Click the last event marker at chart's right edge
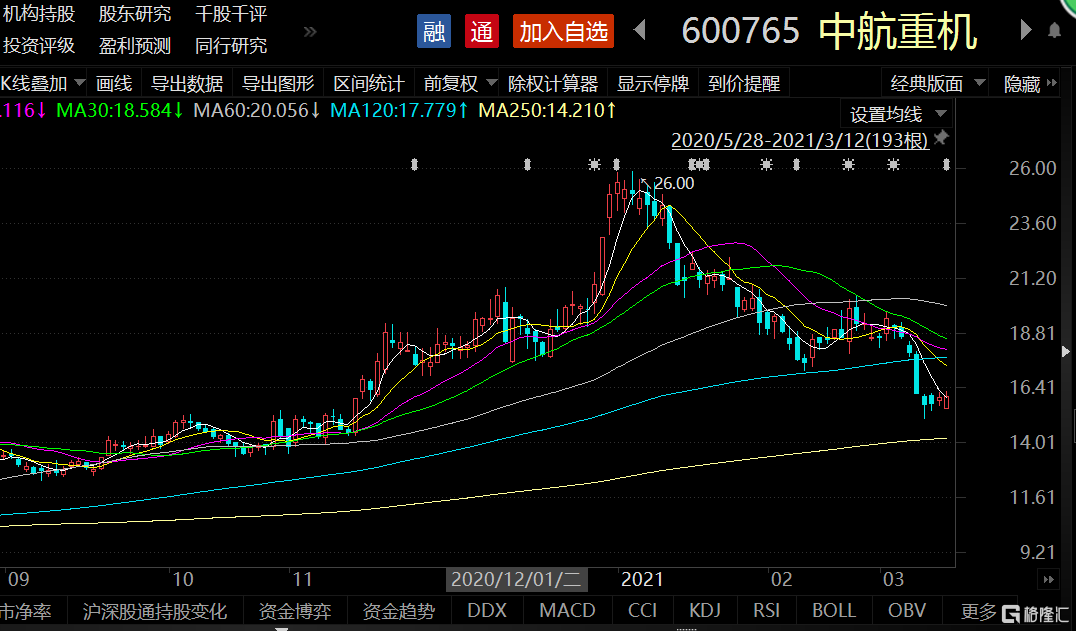The height and width of the screenshot is (631, 1076). click(946, 165)
